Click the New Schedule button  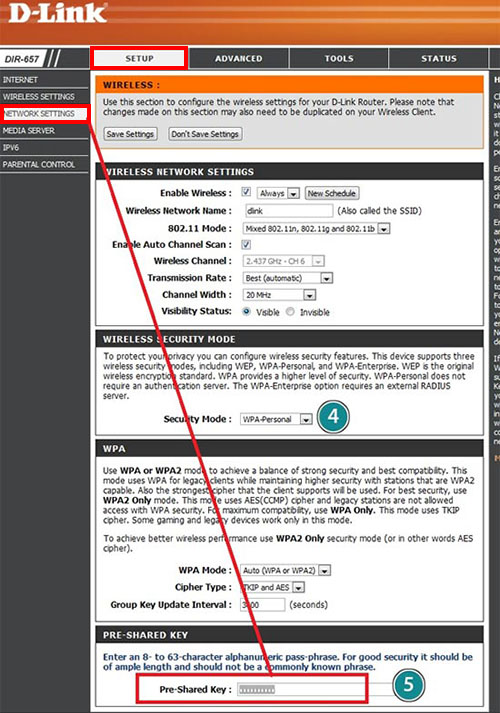click(331, 193)
